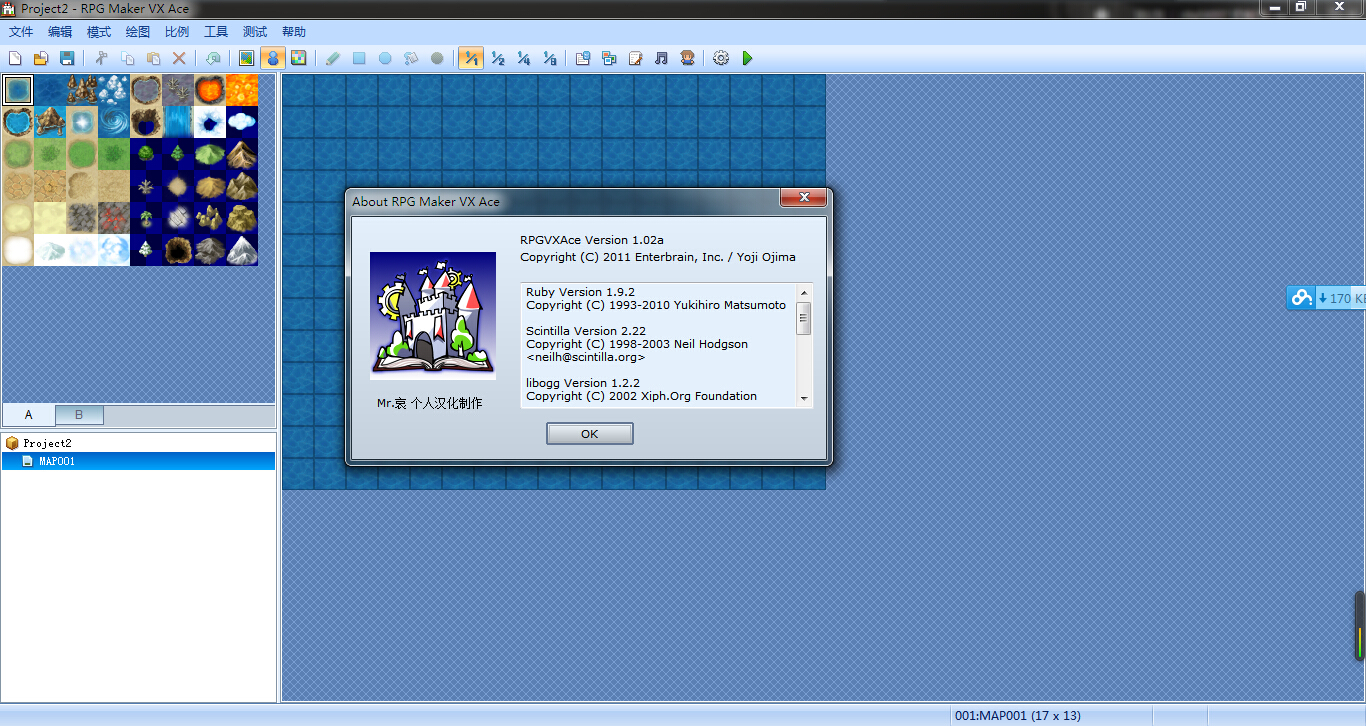Confirm the About dialog with OK

(x=590, y=434)
